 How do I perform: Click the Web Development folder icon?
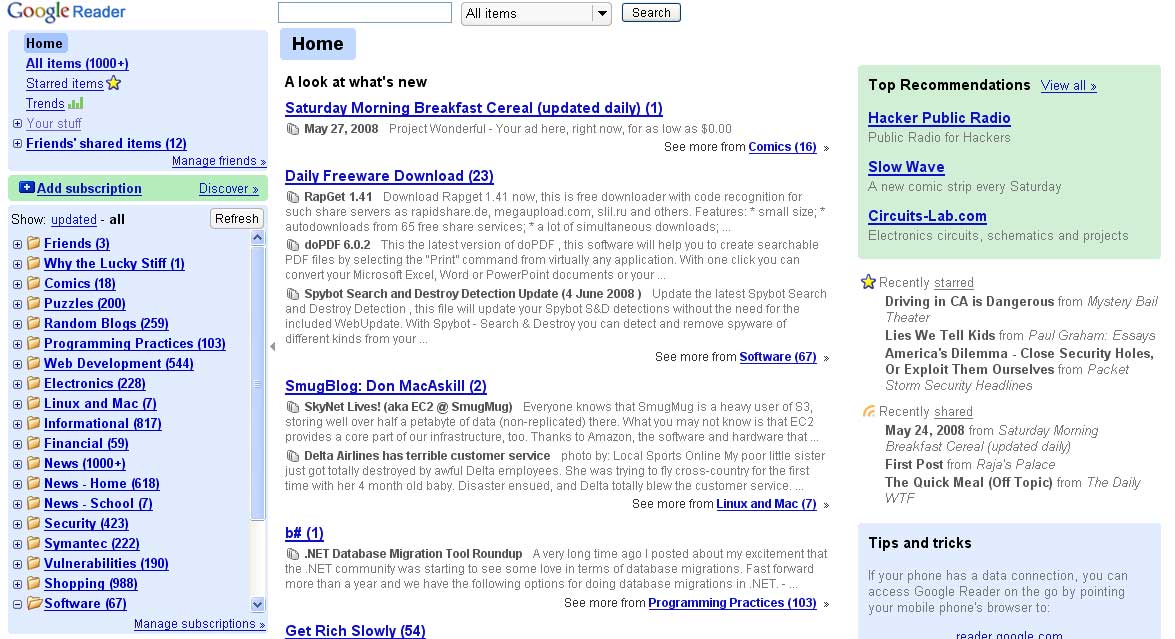(34, 363)
